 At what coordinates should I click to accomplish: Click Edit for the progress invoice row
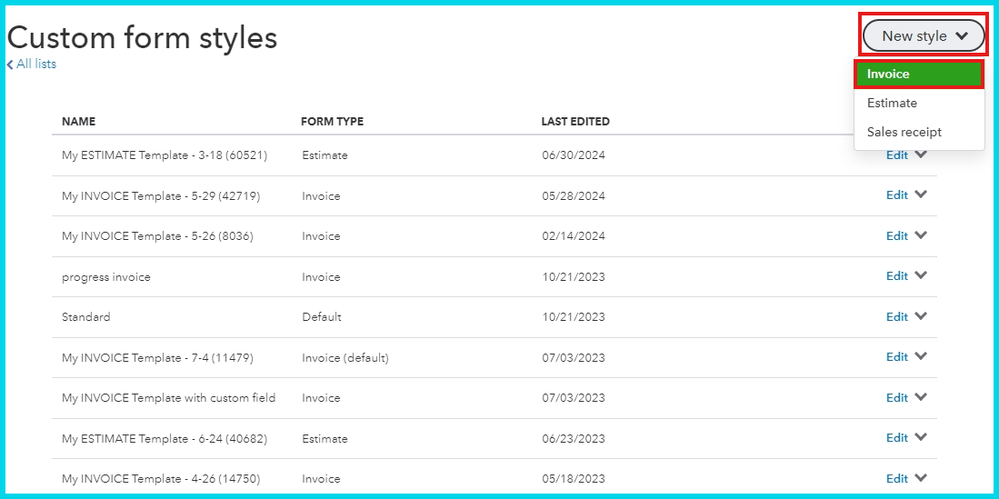click(897, 276)
